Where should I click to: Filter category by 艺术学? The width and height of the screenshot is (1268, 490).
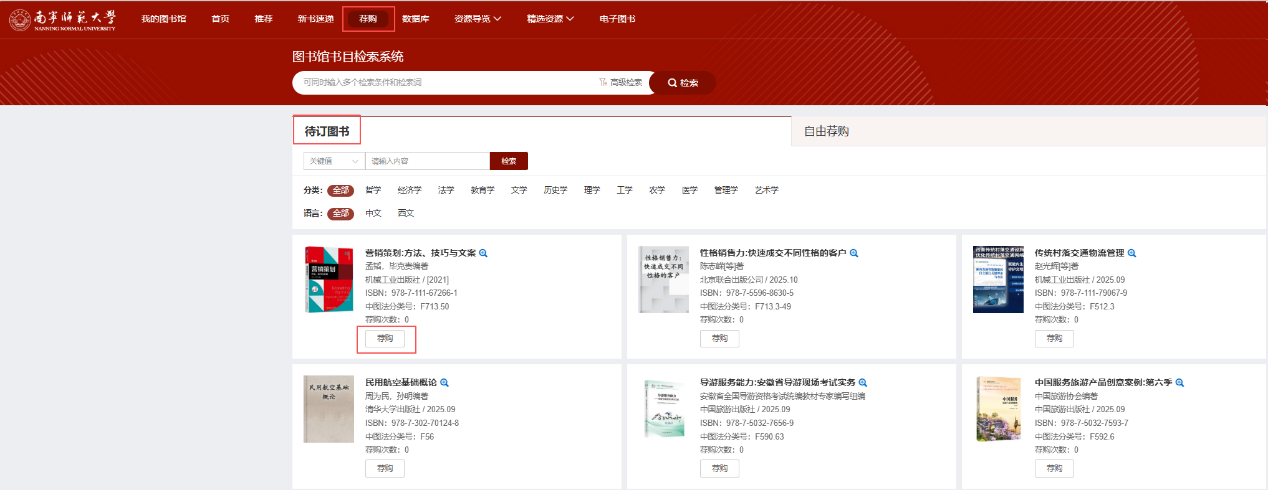pos(766,190)
